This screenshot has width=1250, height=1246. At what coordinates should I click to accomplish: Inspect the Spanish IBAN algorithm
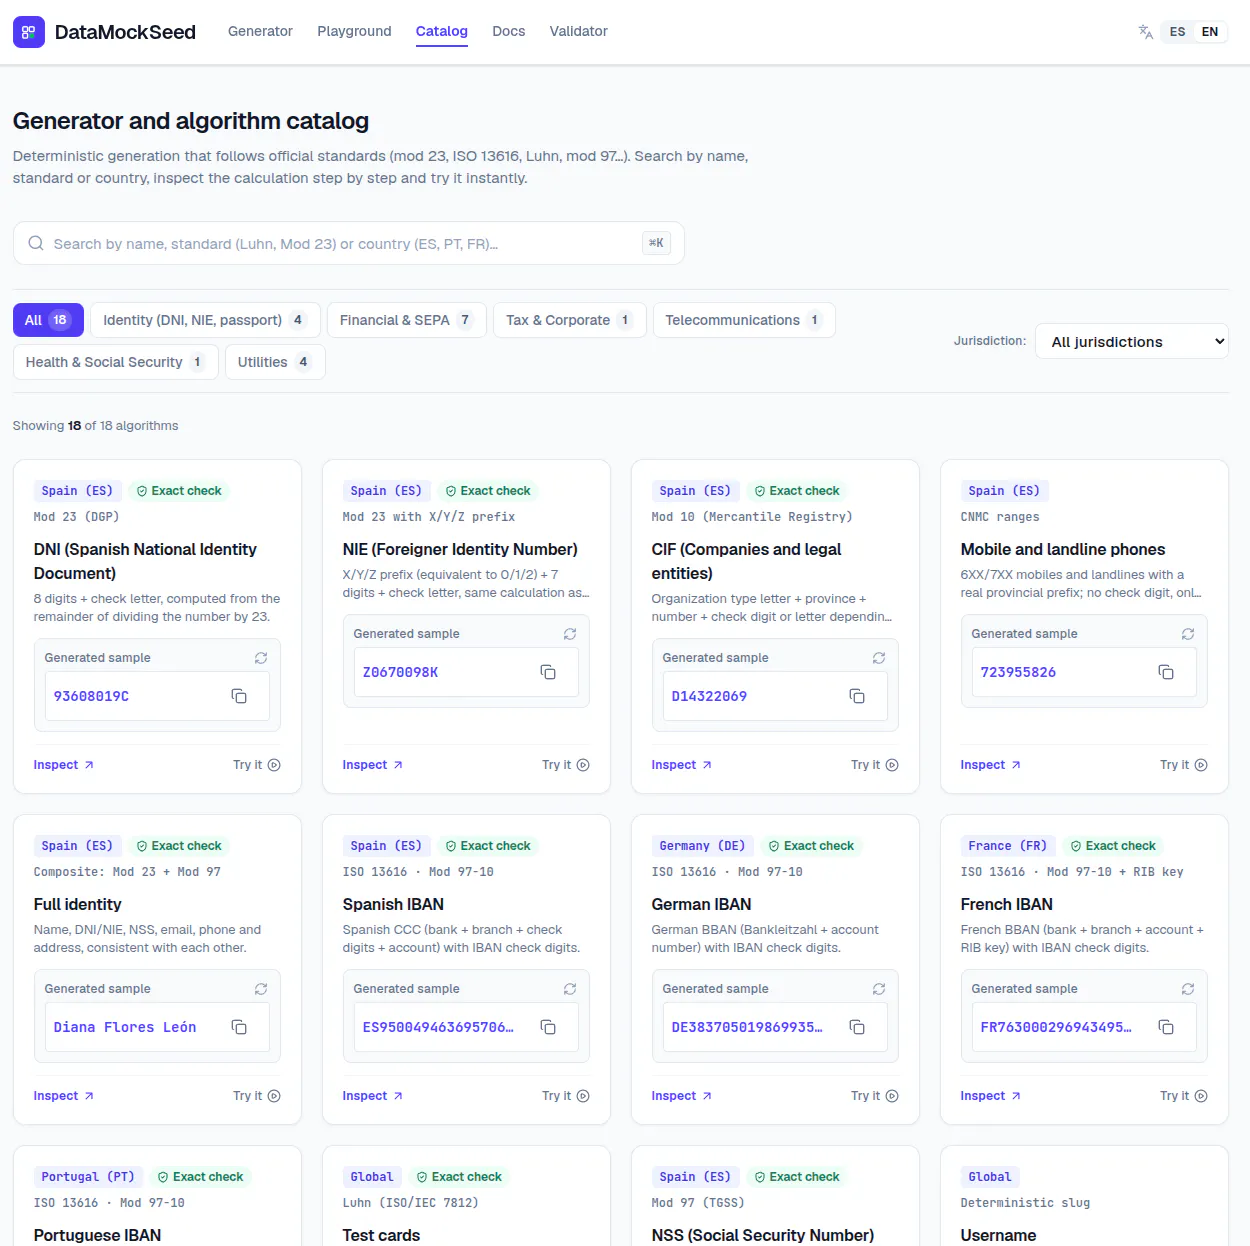click(373, 1096)
